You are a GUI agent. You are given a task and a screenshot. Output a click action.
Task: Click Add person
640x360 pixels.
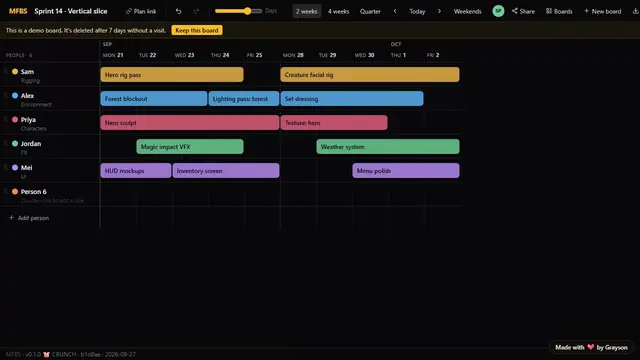tap(29, 218)
